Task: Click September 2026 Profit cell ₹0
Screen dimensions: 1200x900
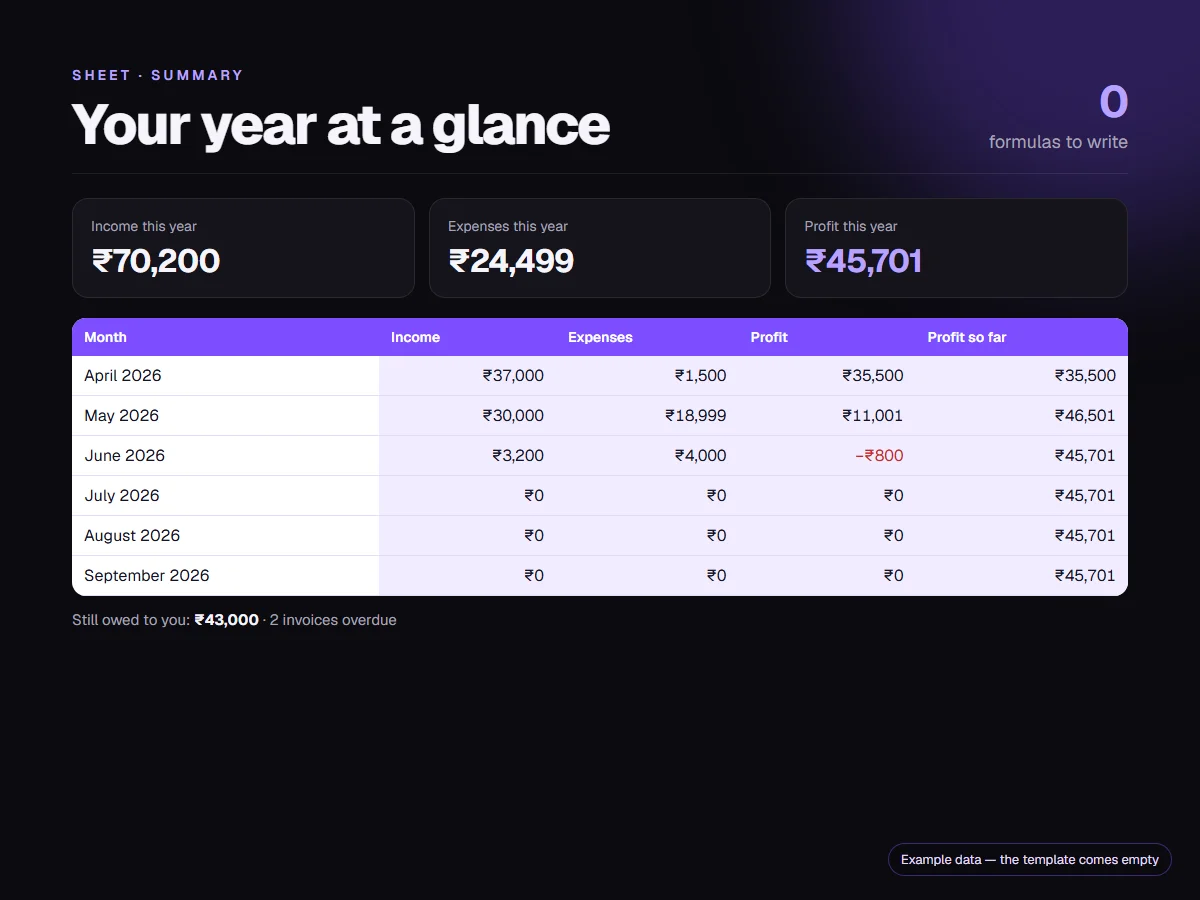Action: tap(893, 576)
